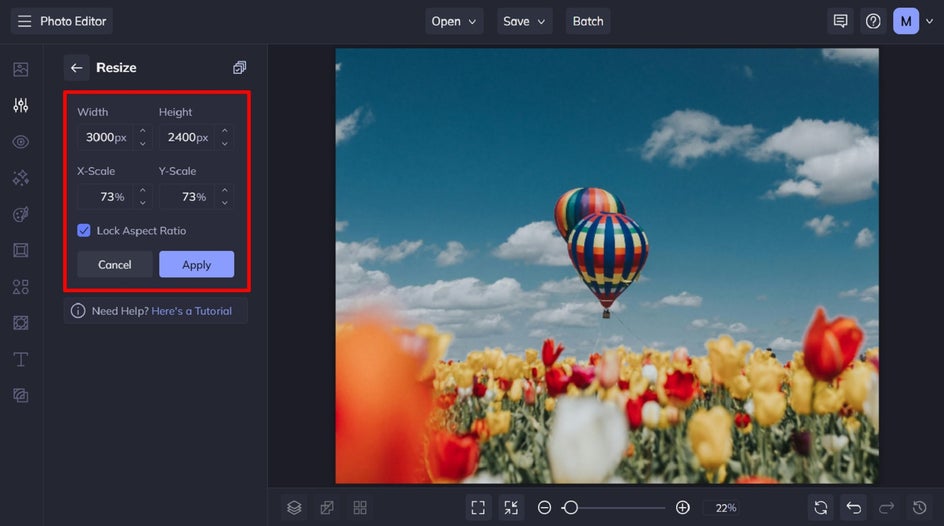The width and height of the screenshot is (944, 526).
Task: Open the Artsy palette icon
Action: (20, 214)
